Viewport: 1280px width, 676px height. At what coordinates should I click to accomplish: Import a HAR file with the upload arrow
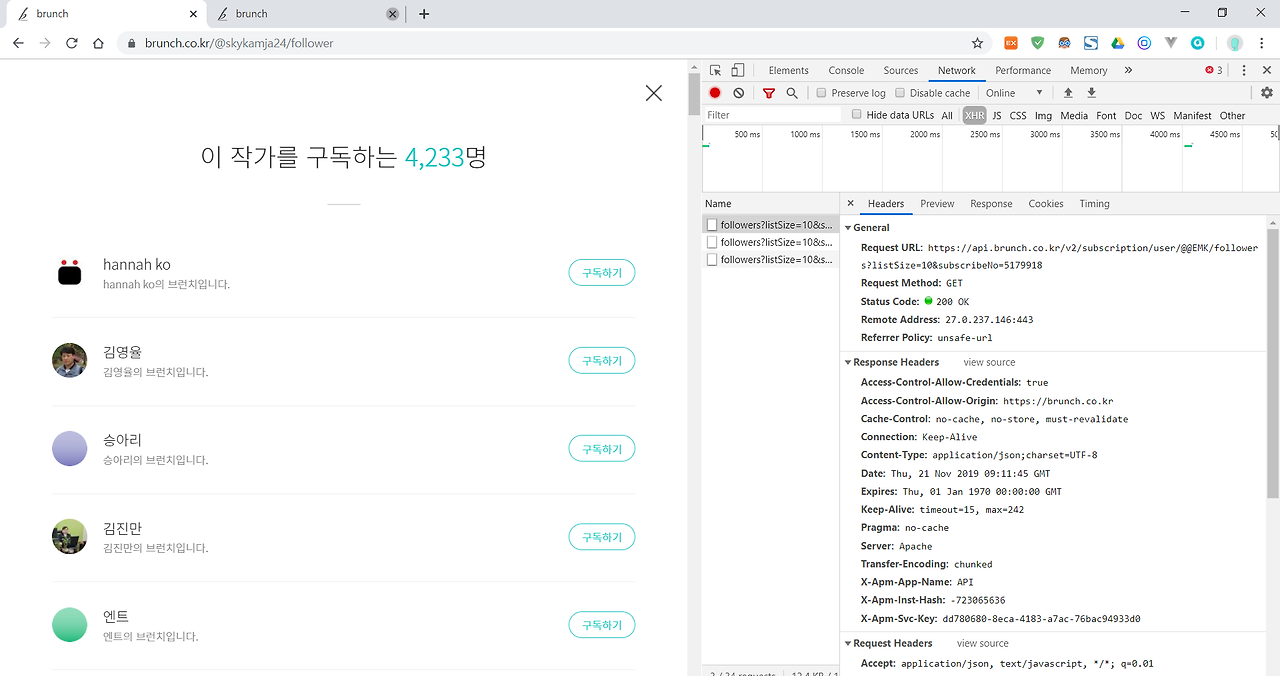1068,93
